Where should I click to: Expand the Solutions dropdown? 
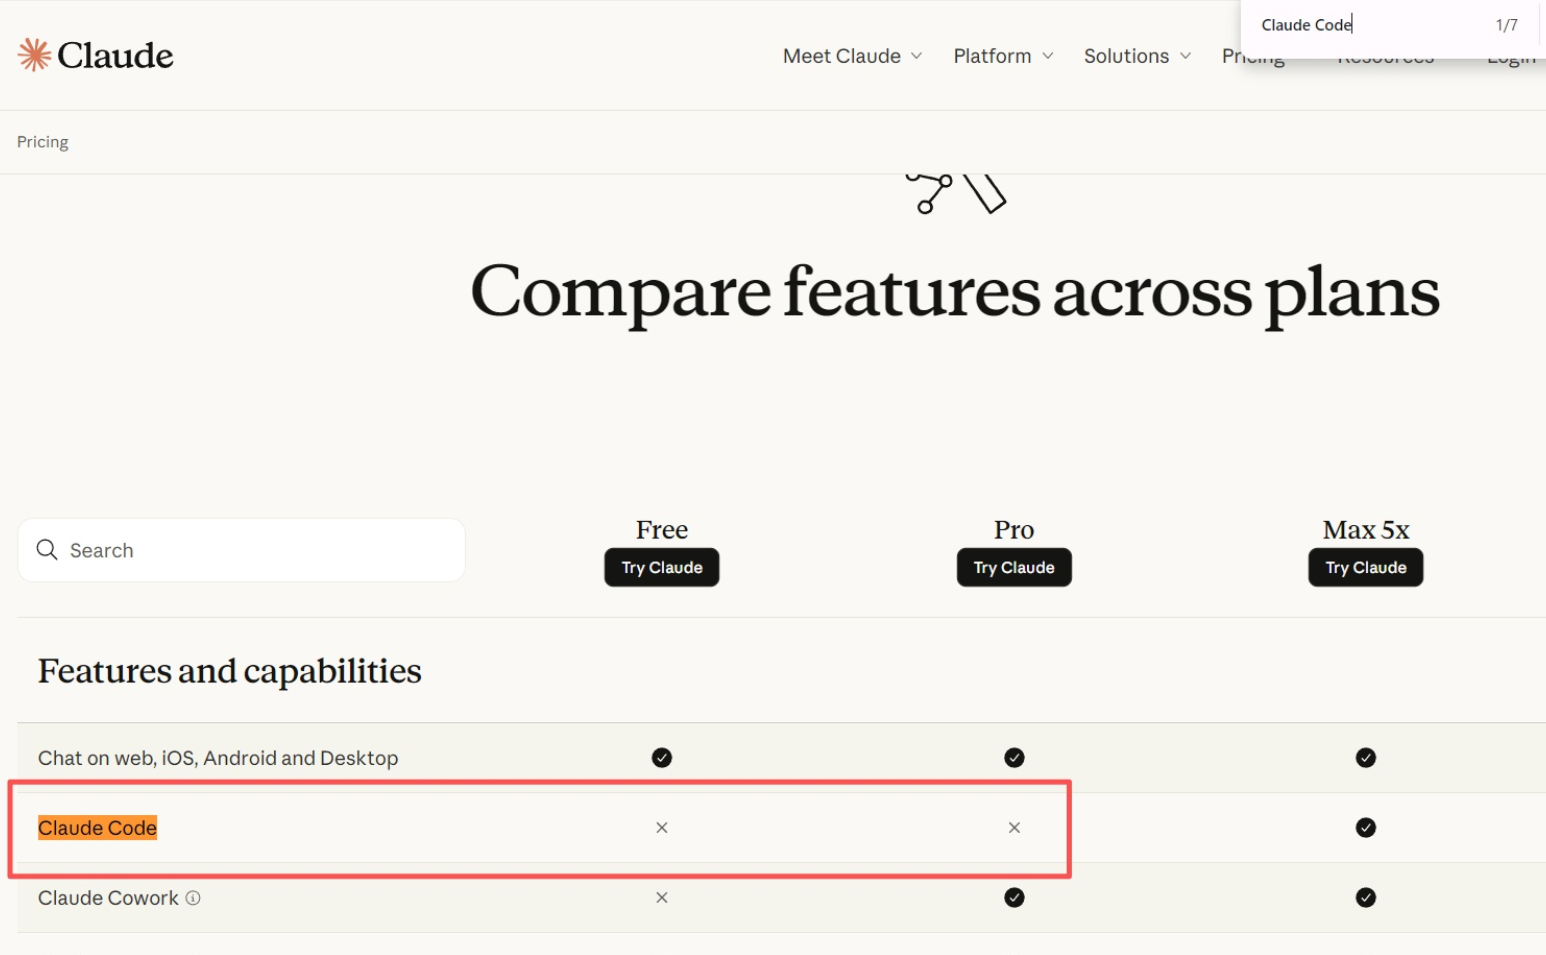[x=1137, y=56]
